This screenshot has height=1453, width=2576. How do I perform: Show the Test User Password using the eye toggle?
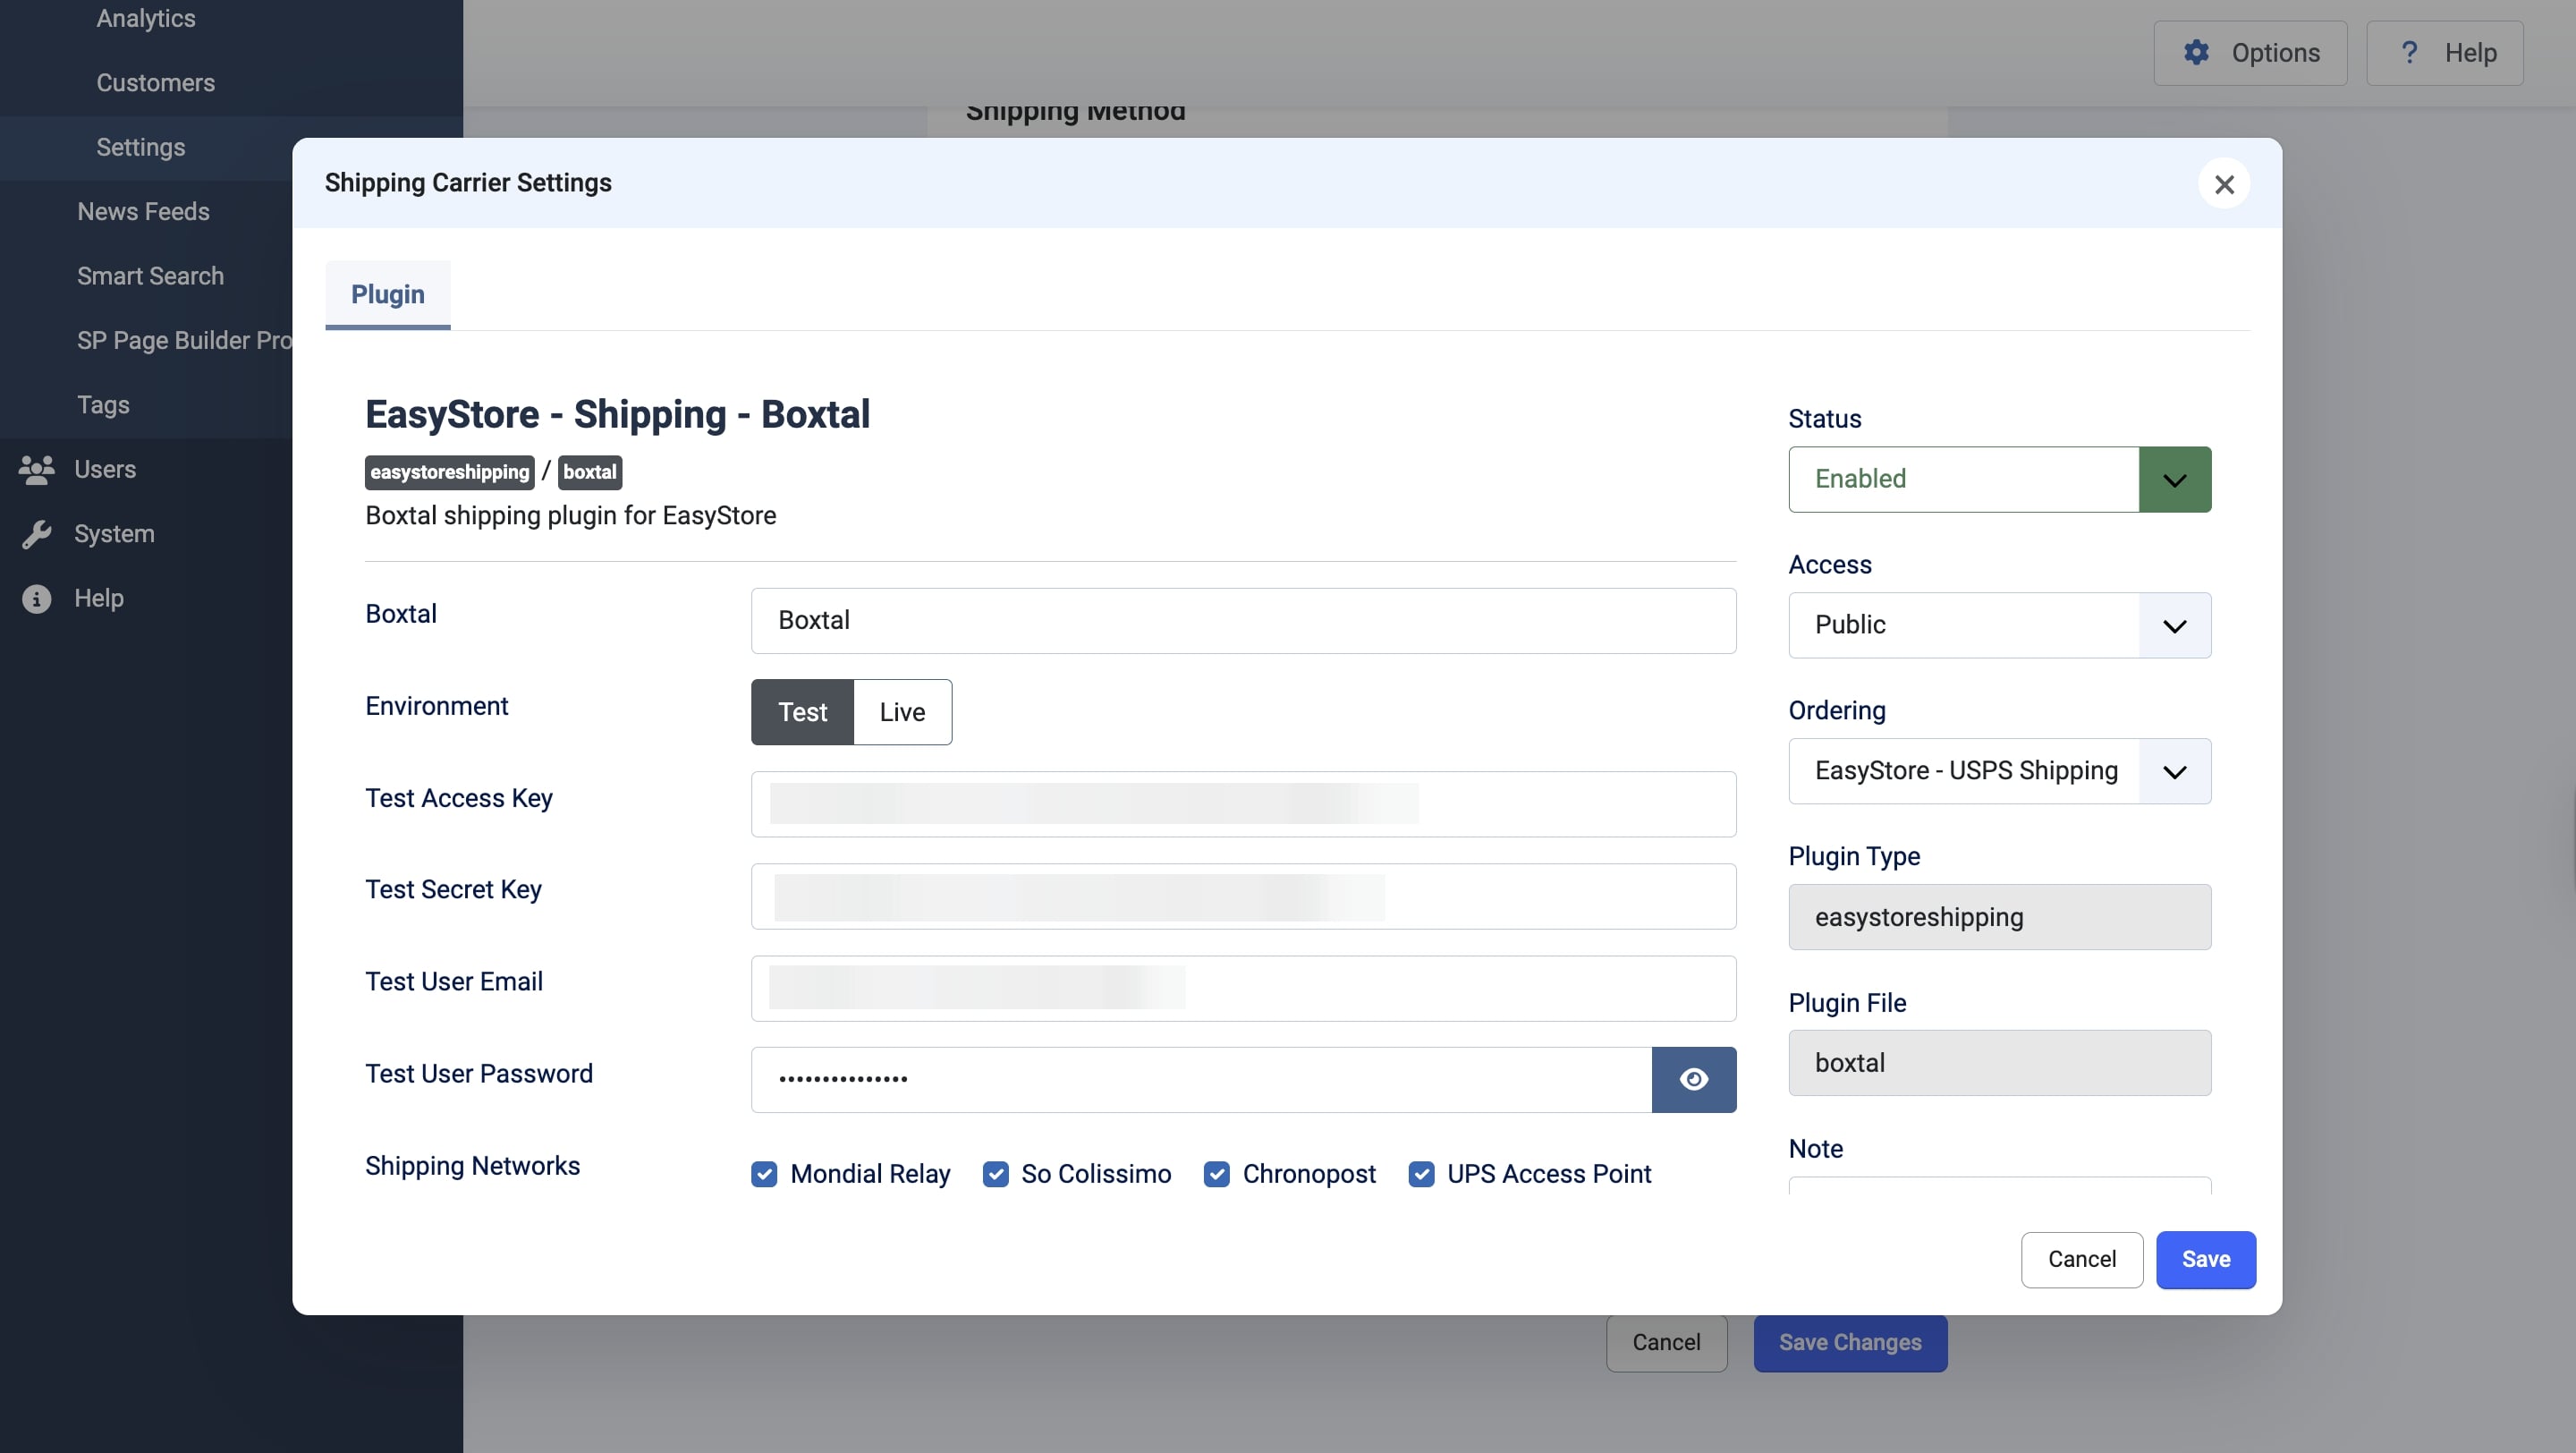coord(1694,1079)
